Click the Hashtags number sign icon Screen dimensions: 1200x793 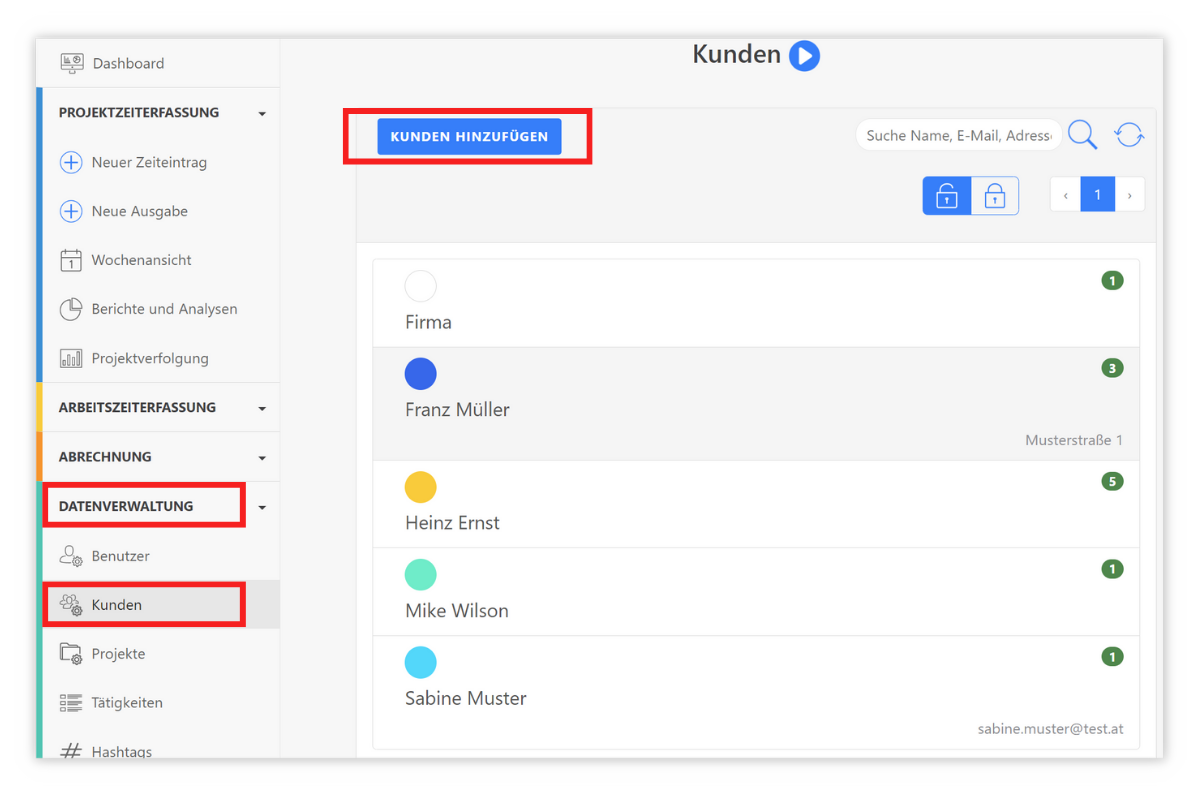[71, 748]
